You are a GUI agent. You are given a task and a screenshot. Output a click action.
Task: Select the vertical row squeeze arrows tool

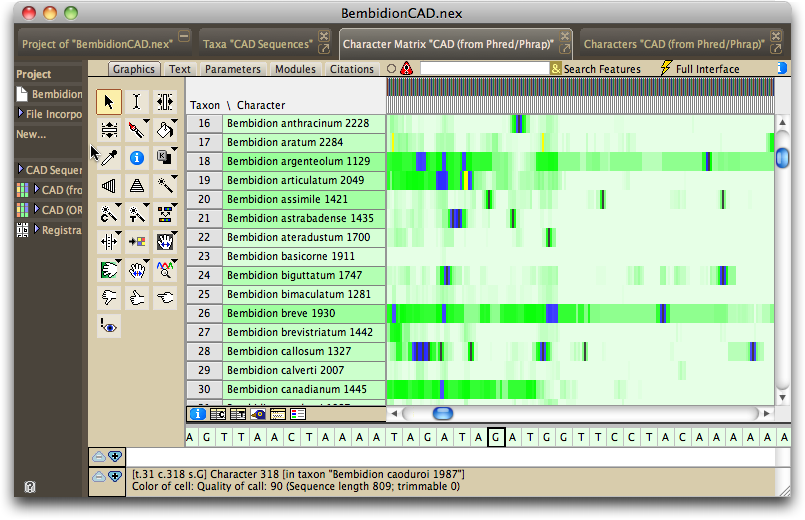click(x=109, y=130)
